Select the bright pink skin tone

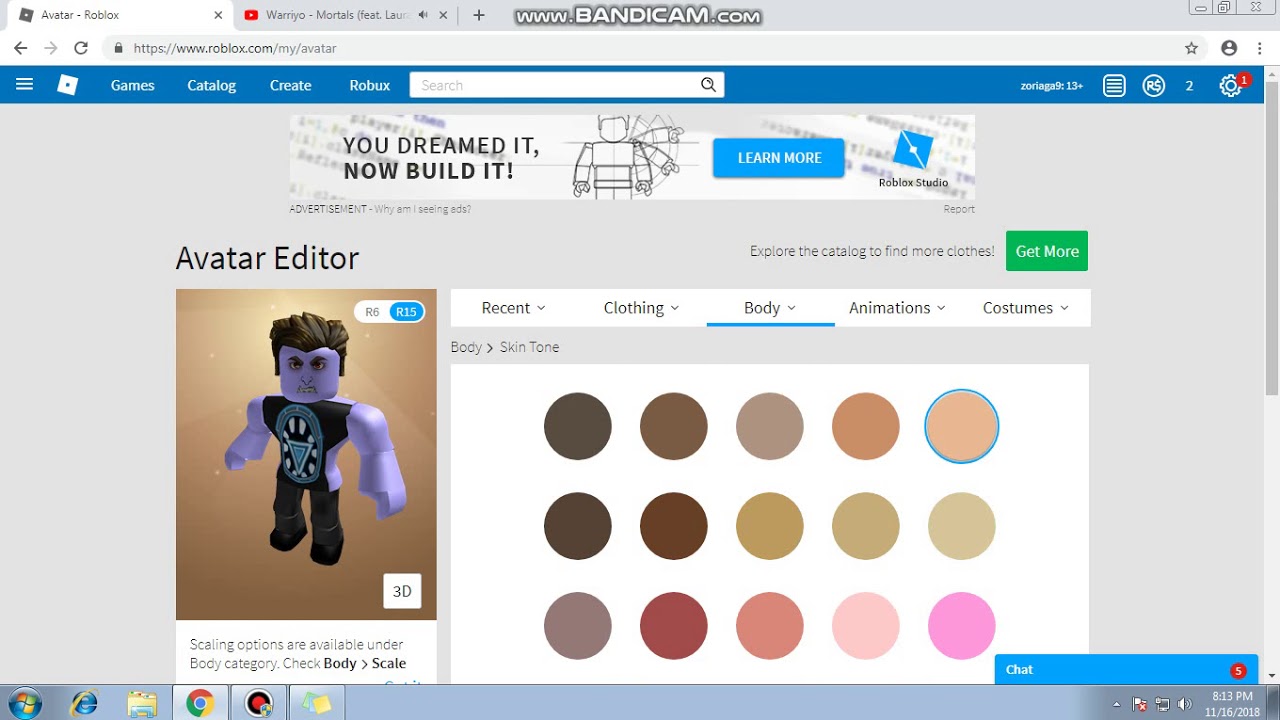pyautogui.click(x=962, y=626)
